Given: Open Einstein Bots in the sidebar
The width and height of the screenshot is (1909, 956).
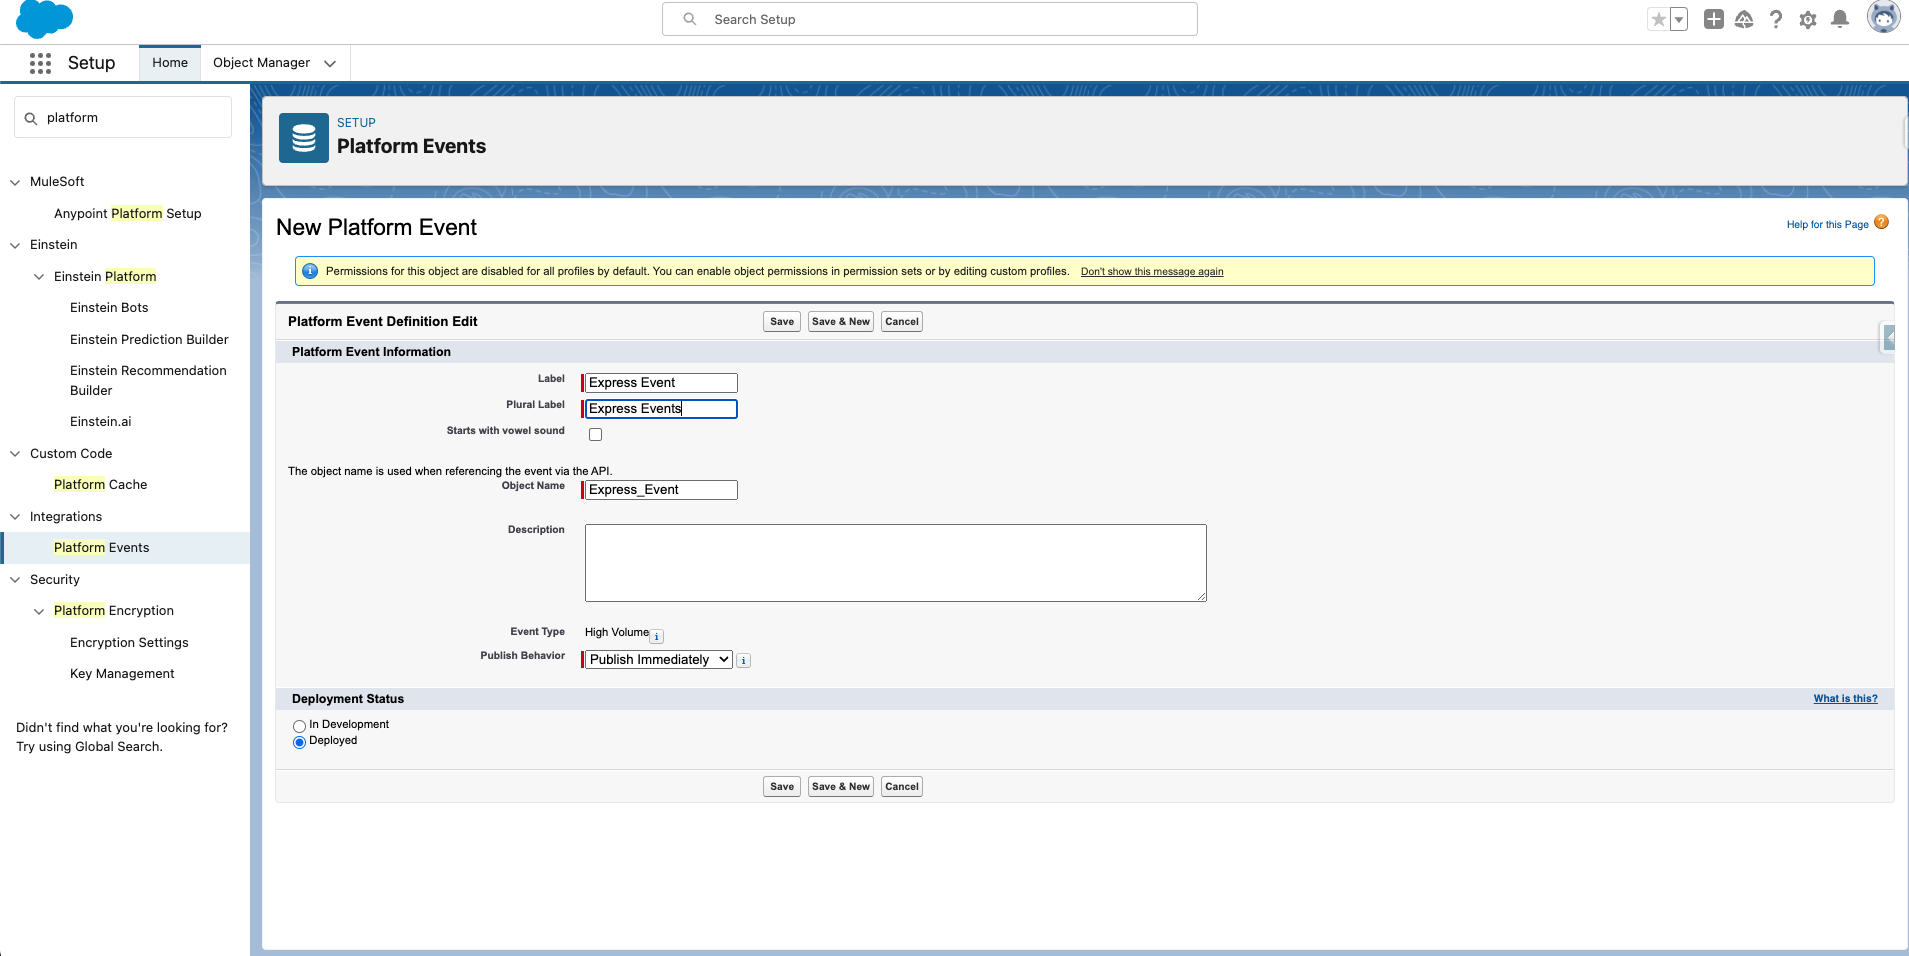Looking at the screenshot, I should 109,308.
